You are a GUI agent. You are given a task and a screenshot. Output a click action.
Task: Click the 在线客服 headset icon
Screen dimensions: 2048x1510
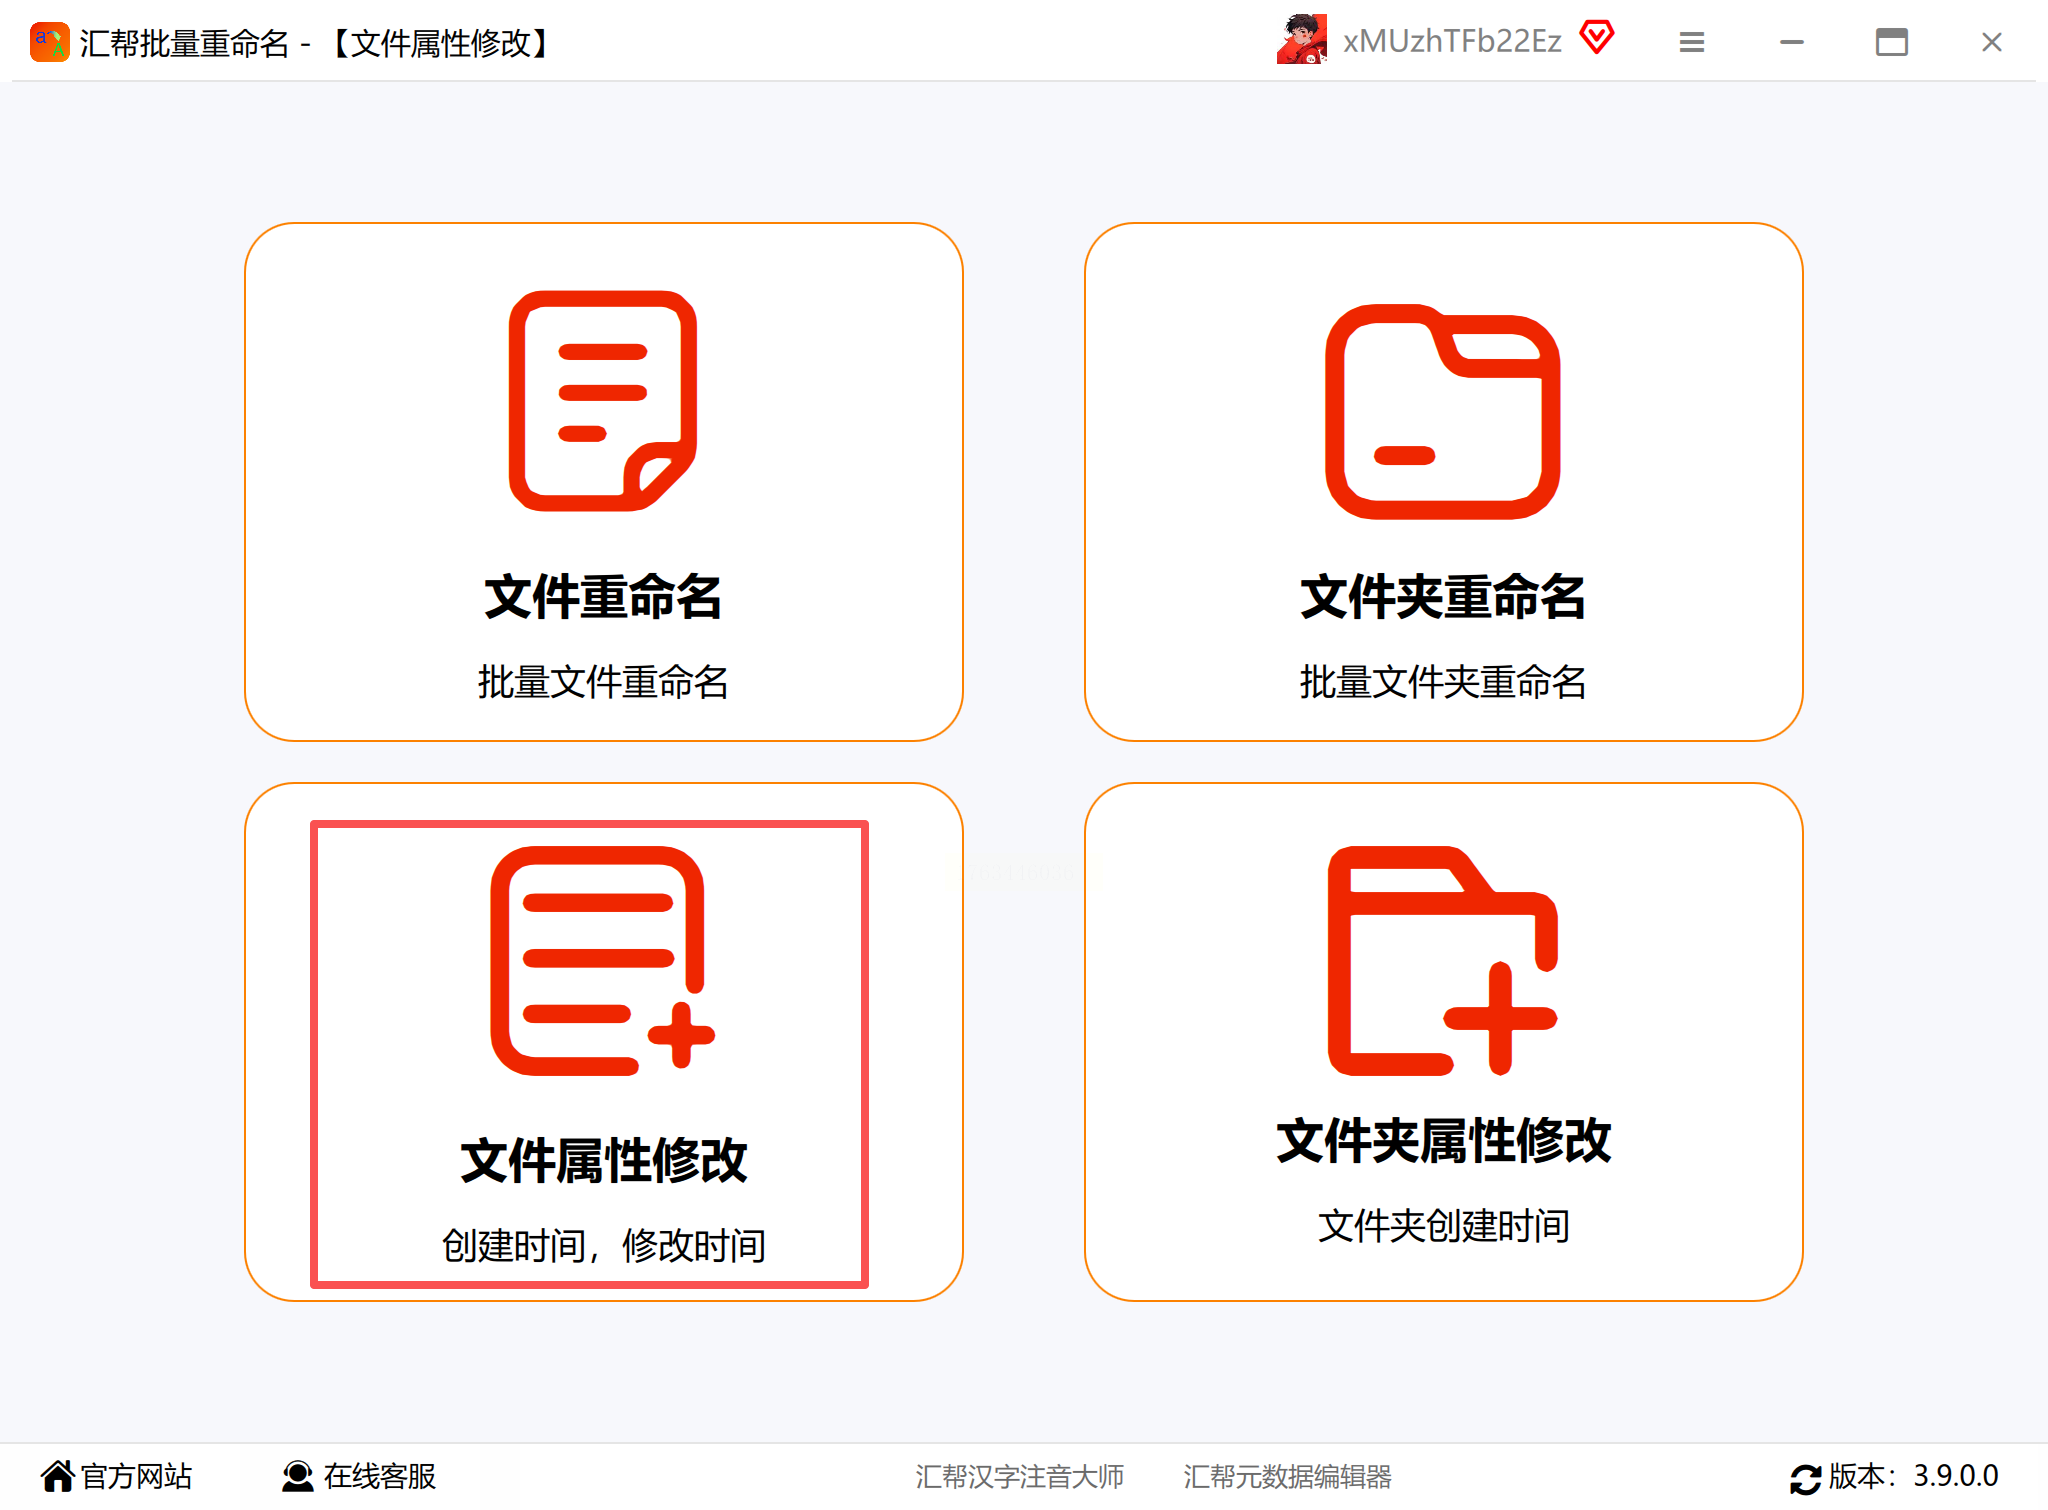[x=297, y=1476]
